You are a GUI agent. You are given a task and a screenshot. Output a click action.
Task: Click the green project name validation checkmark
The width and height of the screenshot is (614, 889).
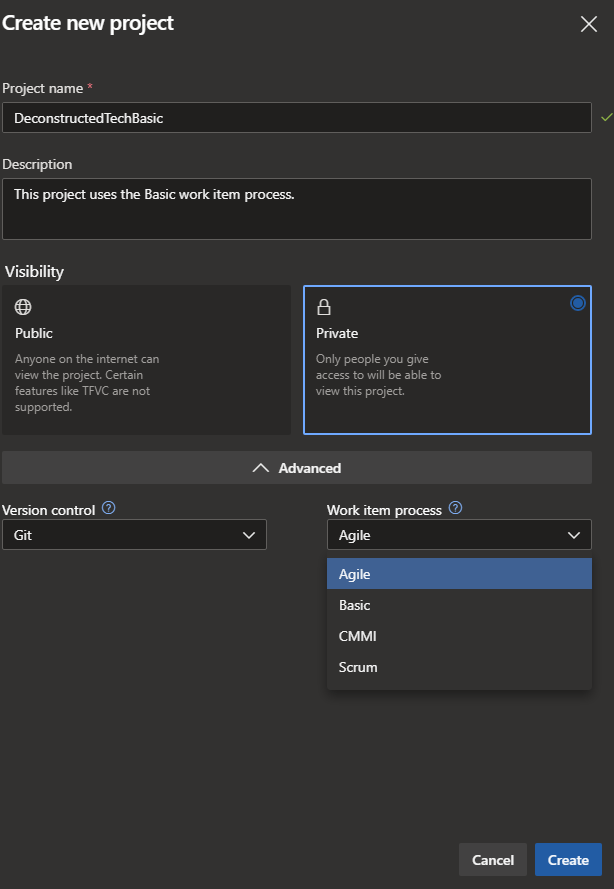(x=606, y=118)
